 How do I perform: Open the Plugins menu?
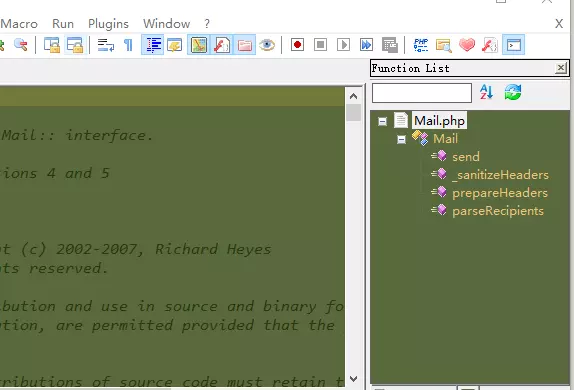click(108, 24)
